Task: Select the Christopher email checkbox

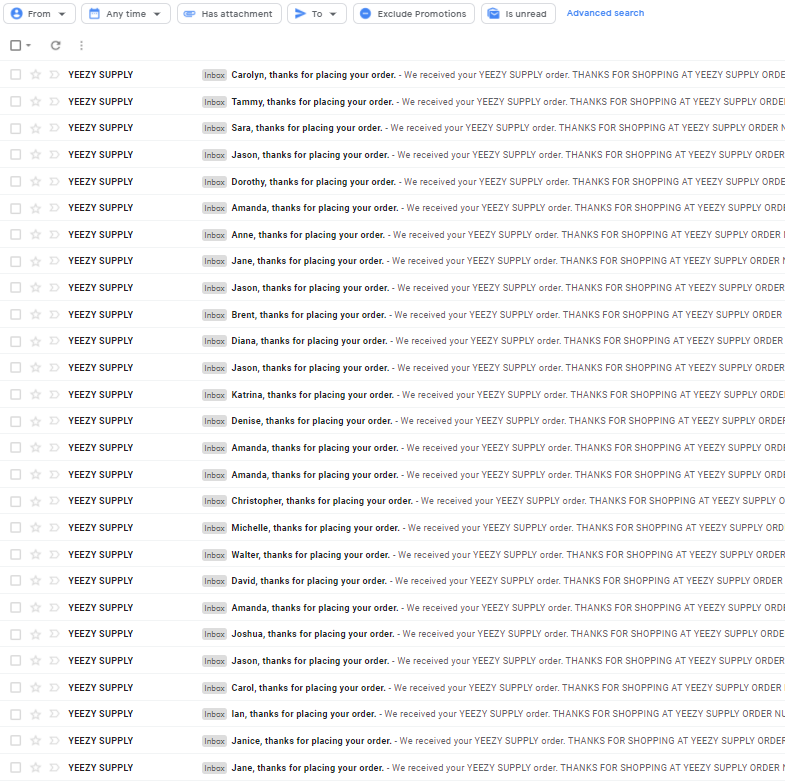Action: 16,501
